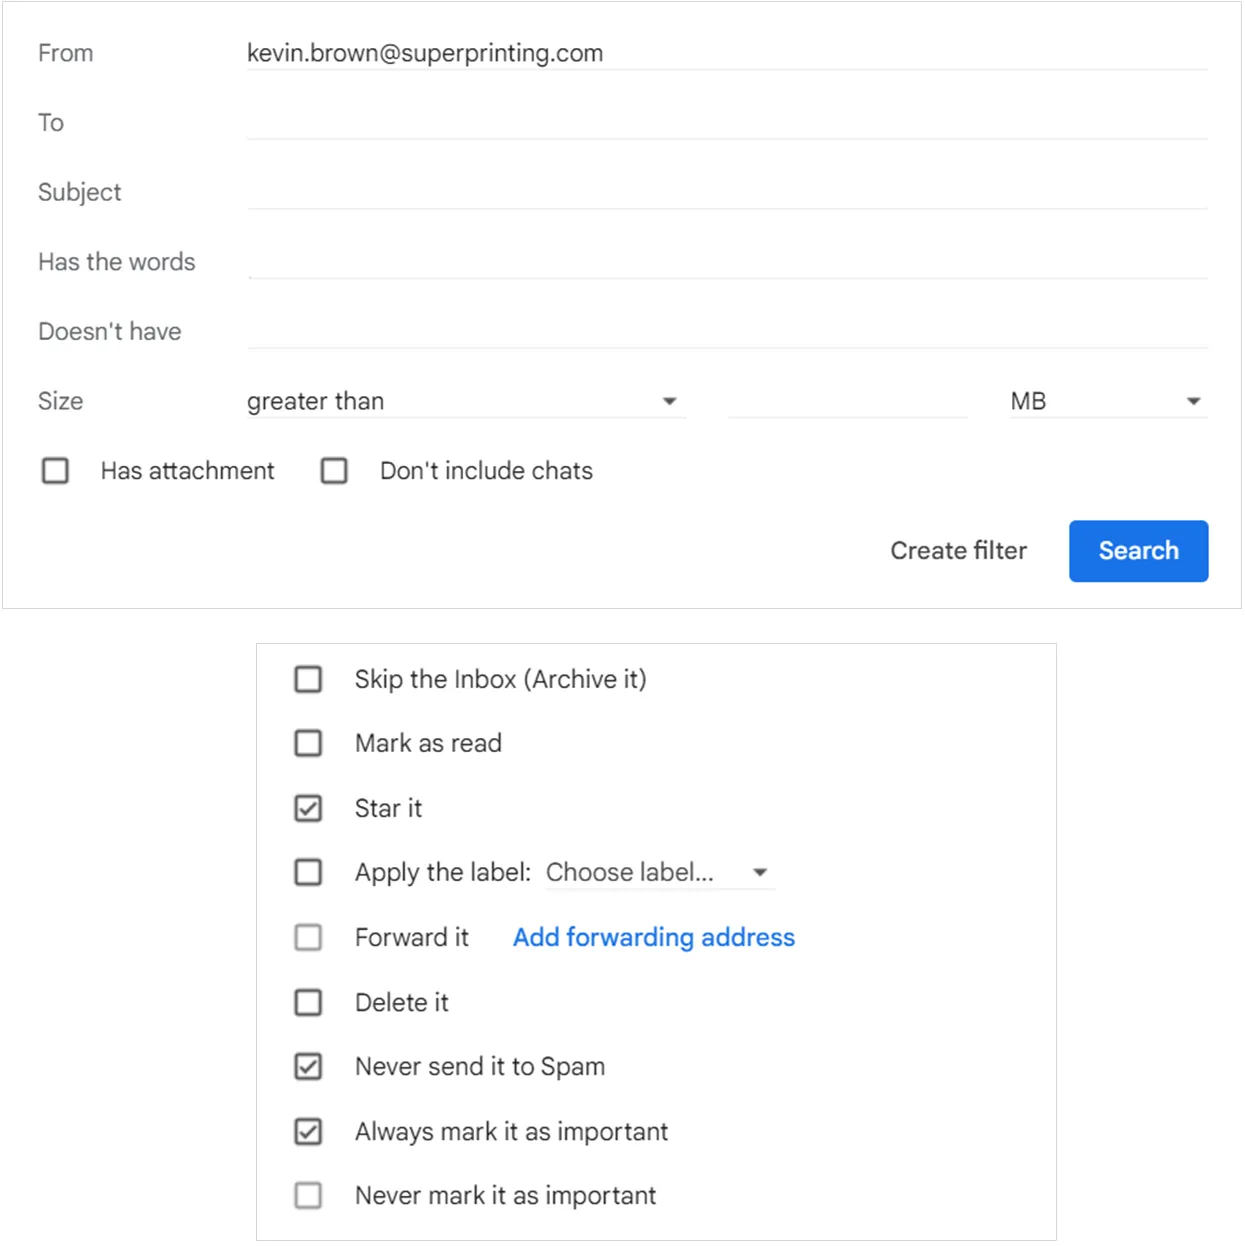Open the size 'greater than' dropdown
This screenshot has width=1245, height=1246.
(466, 401)
